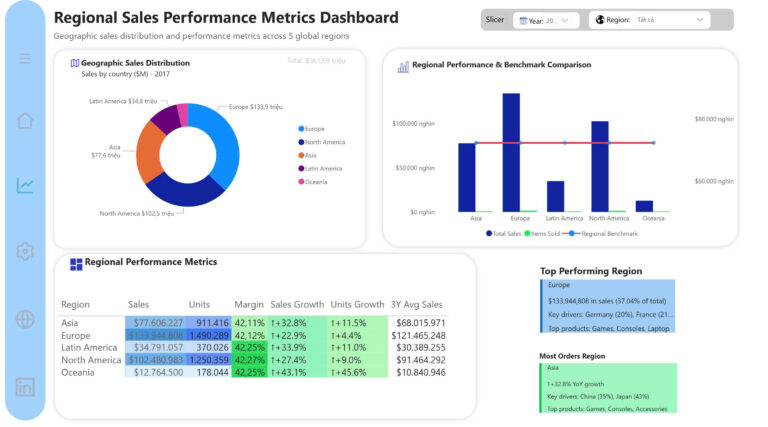
Task: Select the Latin America row in table
Action: [90, 347]
